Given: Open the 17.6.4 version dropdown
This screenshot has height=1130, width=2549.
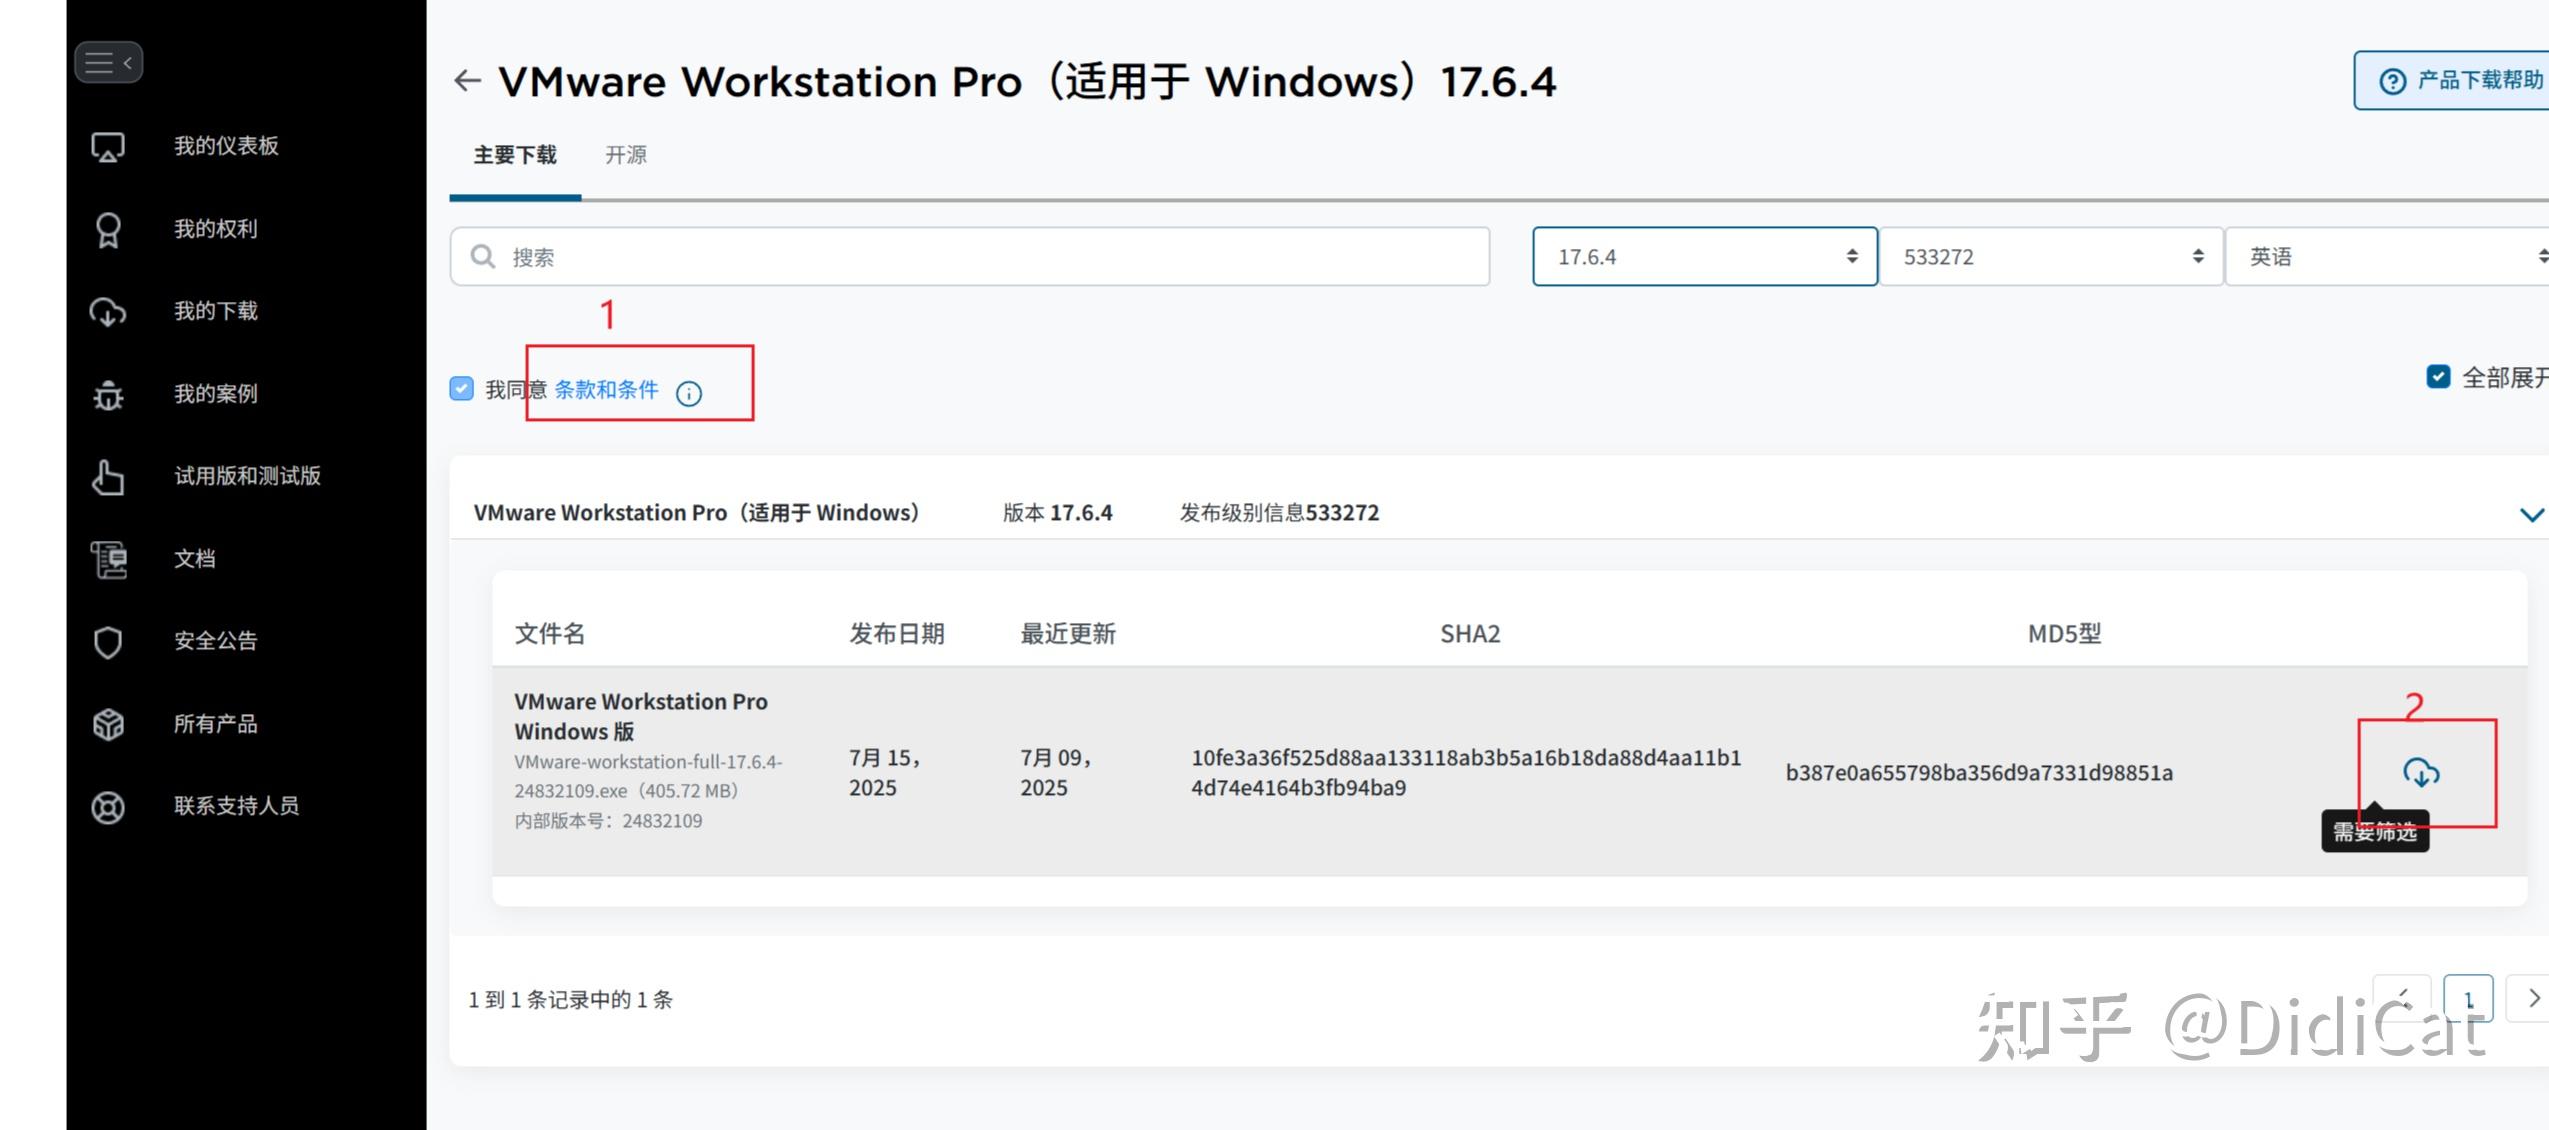Looking at the screenshot, I should tap(1705, 257).
